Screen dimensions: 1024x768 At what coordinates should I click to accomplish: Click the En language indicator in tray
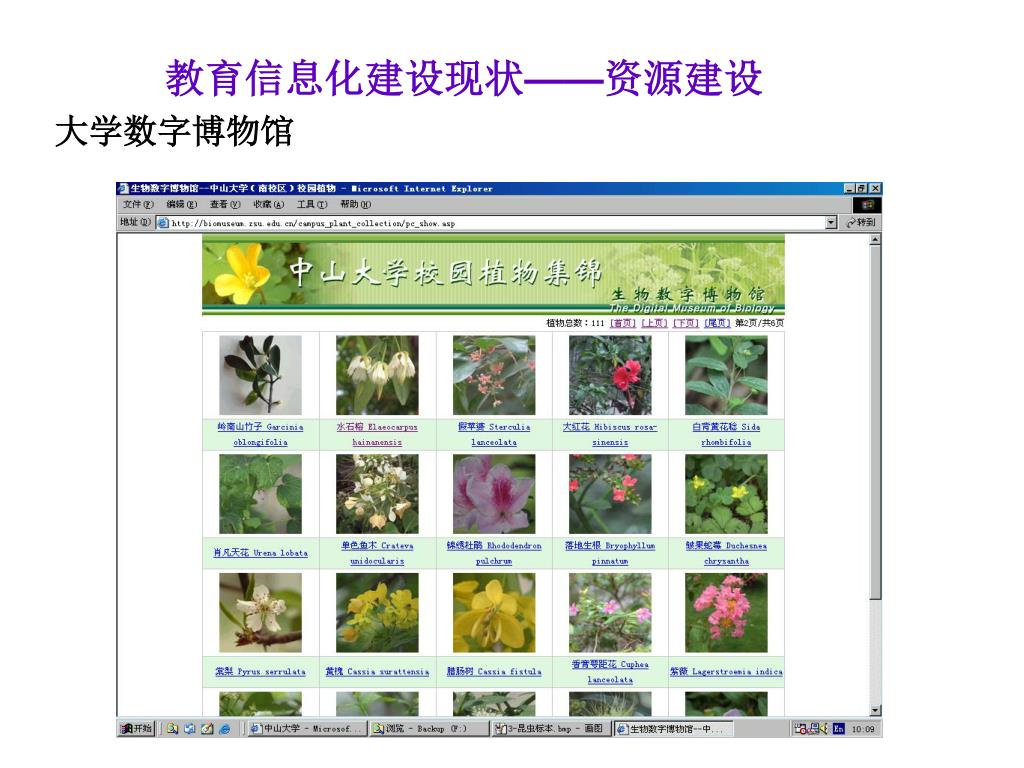pyautogui.click(x=839, y=728)
